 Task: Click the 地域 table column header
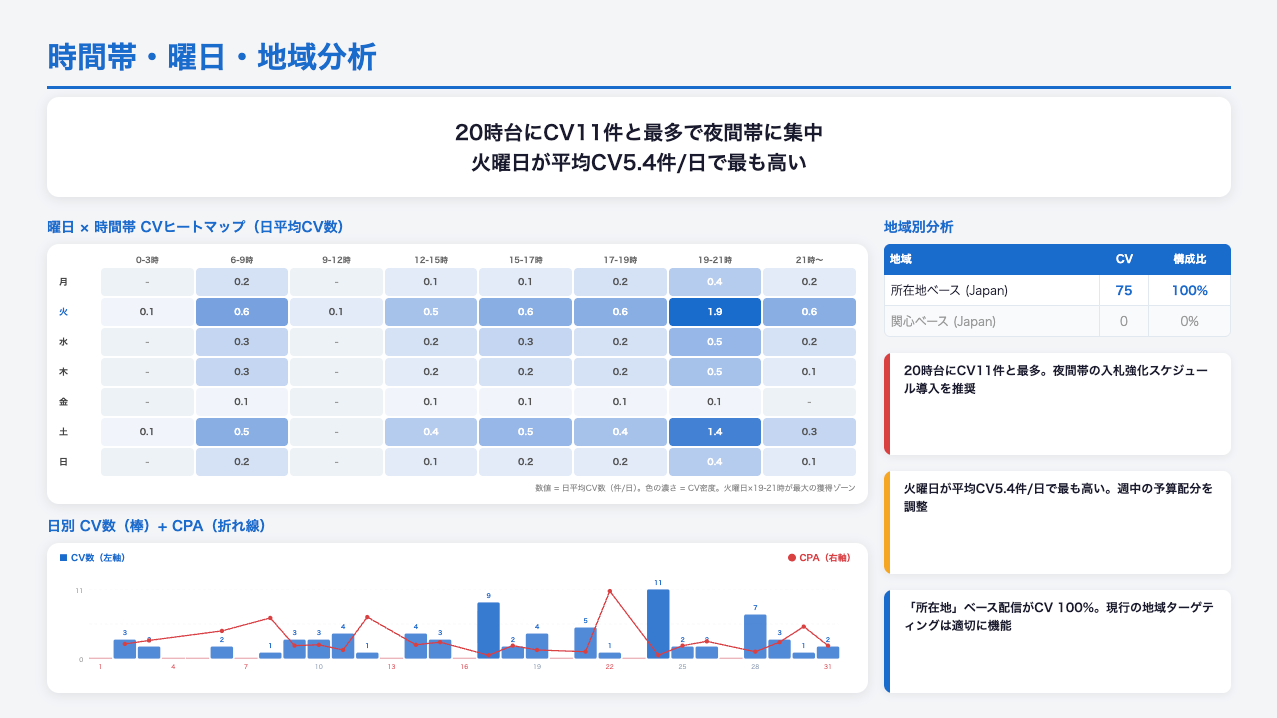pos(900,259)
